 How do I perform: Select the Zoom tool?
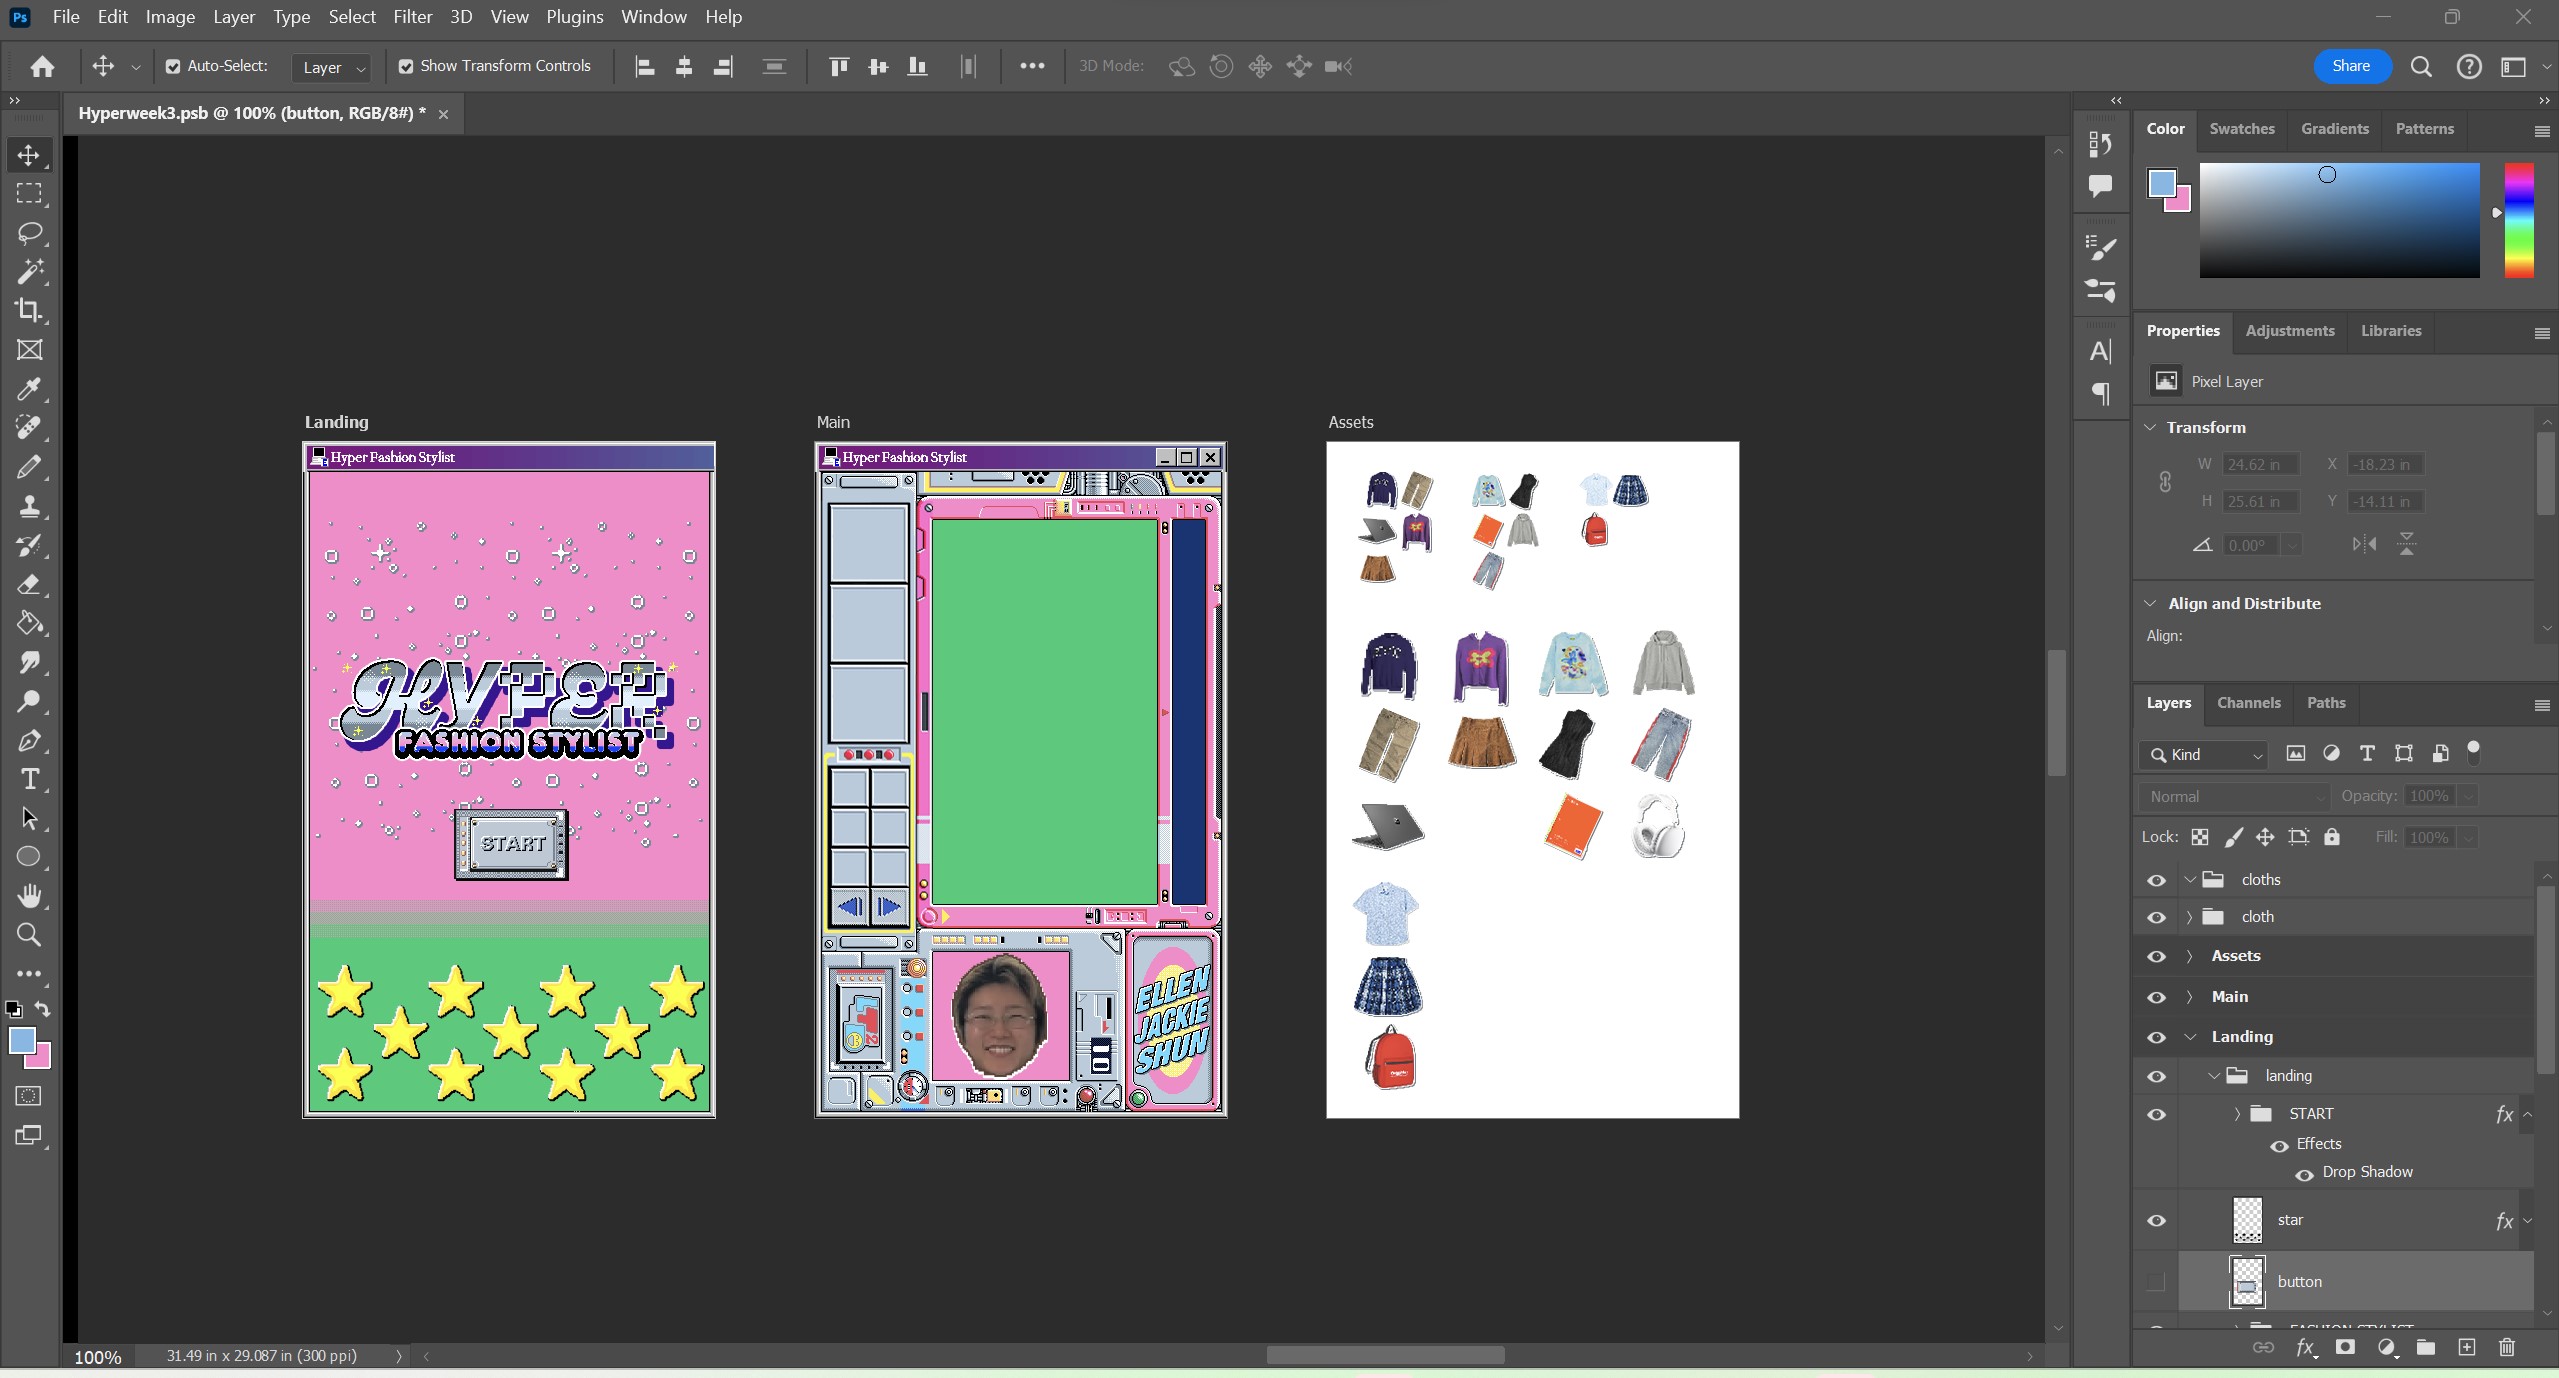(x=29, y=935)
